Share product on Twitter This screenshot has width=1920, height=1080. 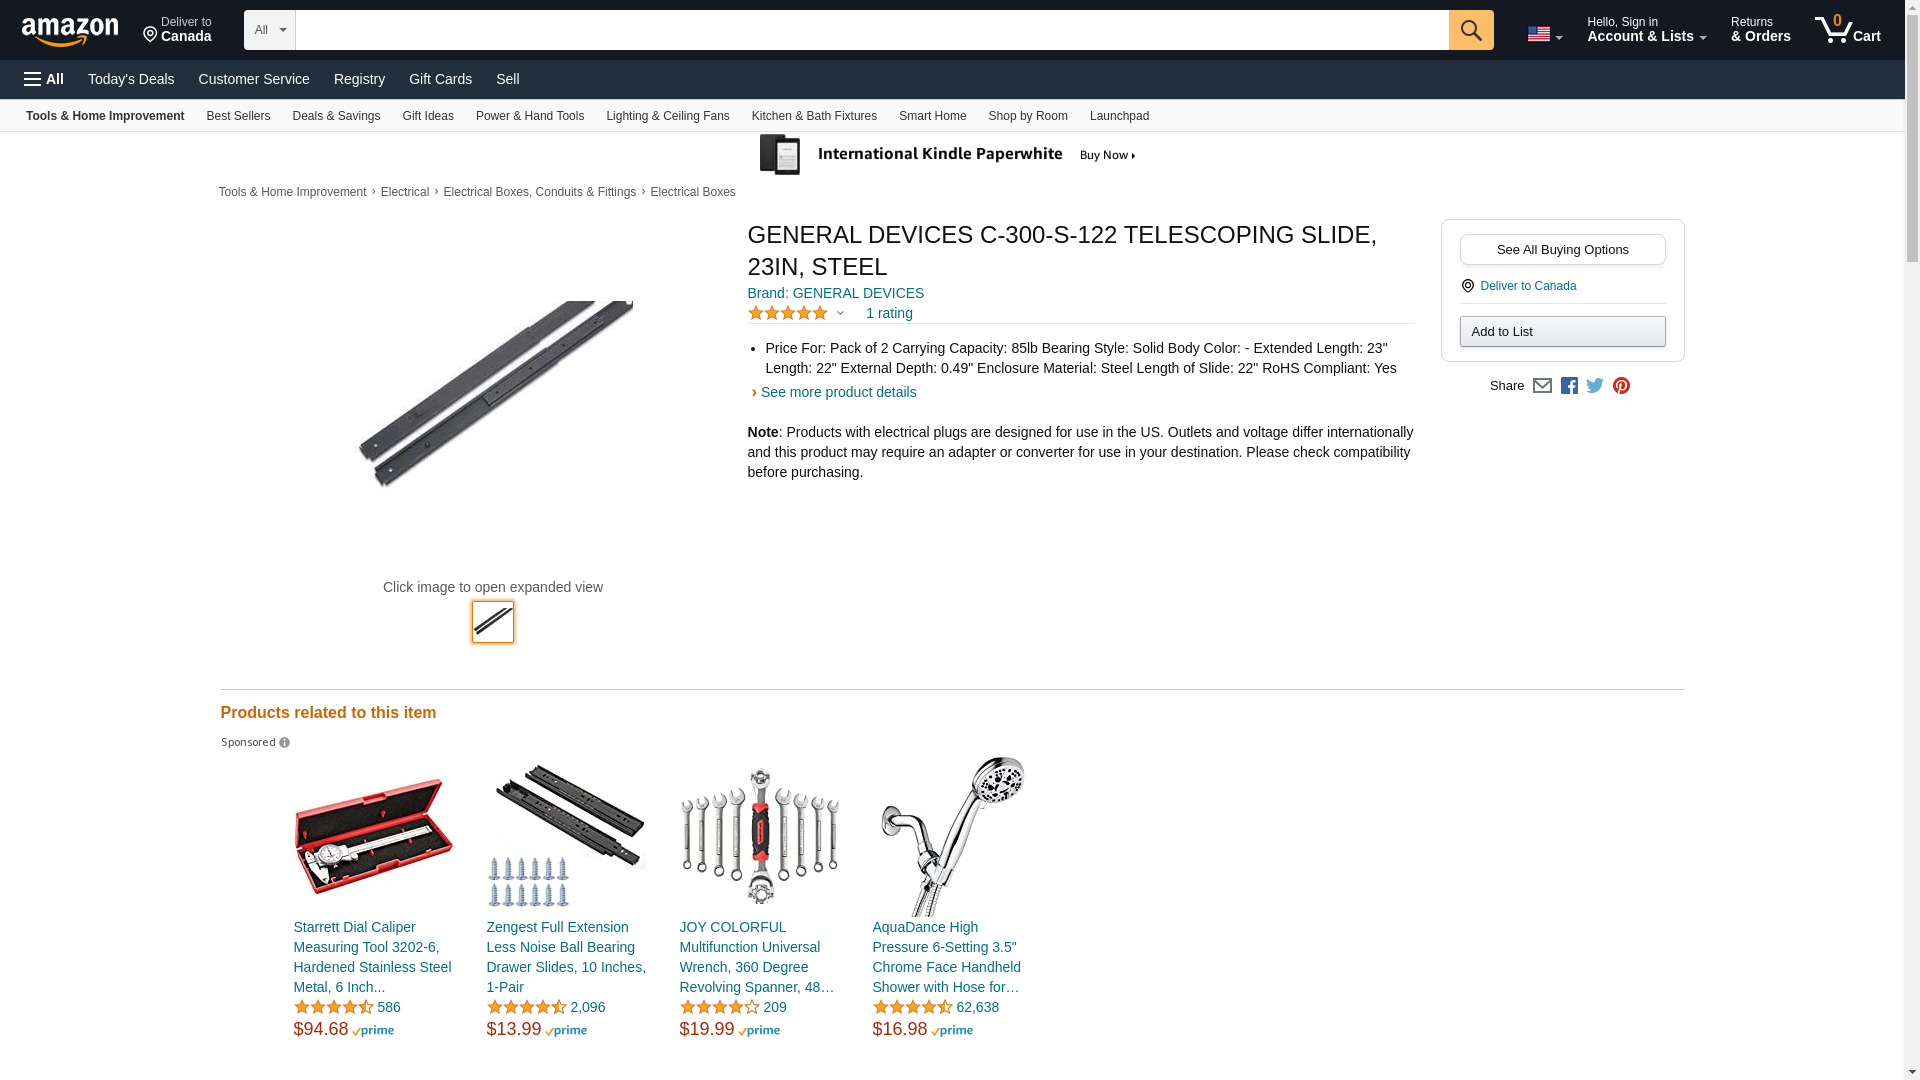(x=1595, y=386)
